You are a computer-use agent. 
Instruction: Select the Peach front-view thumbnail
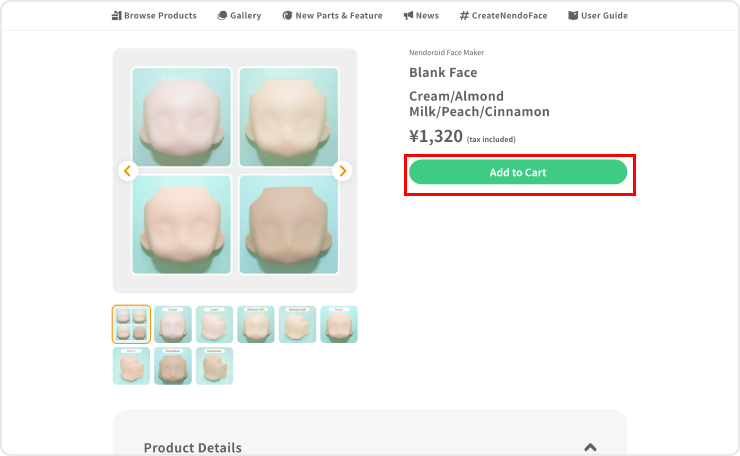[x=339, y=324]
